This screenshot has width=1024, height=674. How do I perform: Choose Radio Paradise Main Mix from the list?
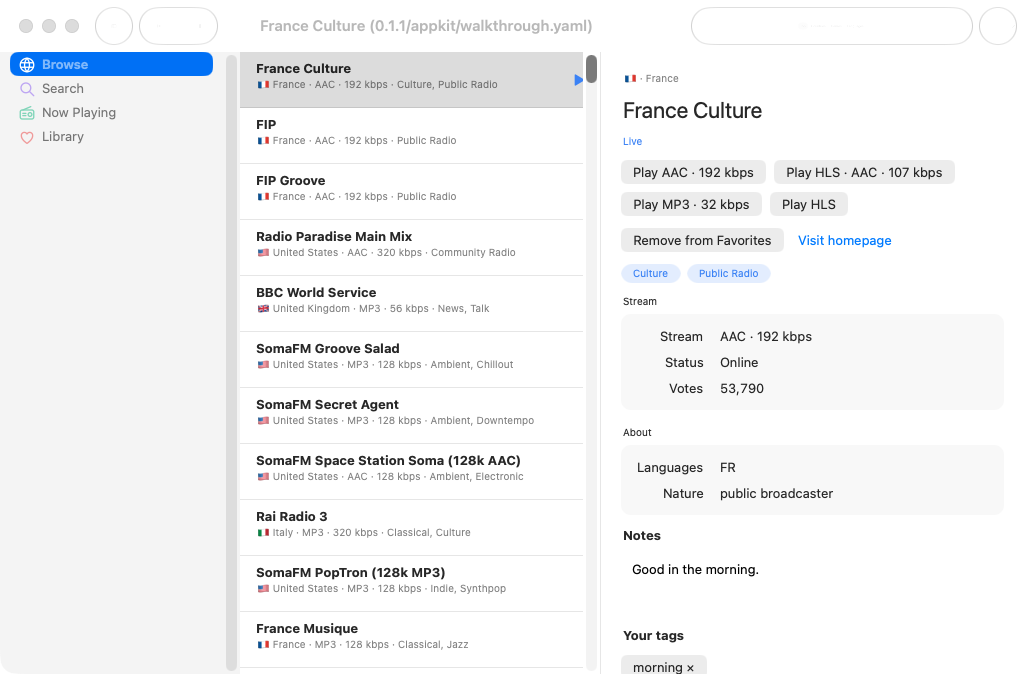(x=411, y=248)
